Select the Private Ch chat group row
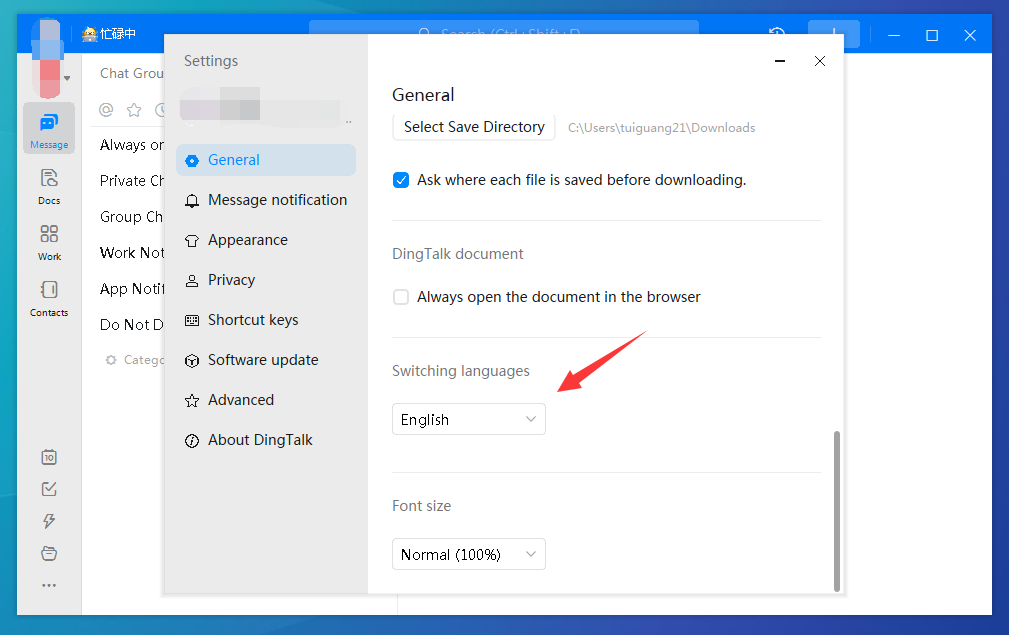Viewport: 1009px width, 635px height. (131, 181)
